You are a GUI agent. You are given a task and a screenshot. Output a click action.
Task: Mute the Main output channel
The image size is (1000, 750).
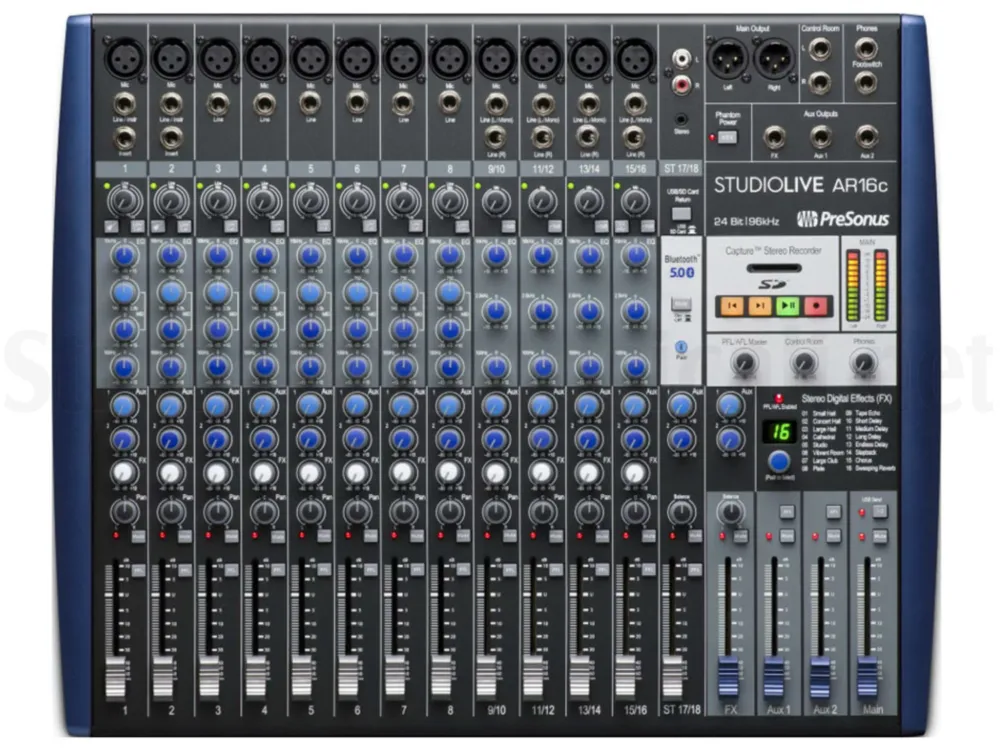880,537
